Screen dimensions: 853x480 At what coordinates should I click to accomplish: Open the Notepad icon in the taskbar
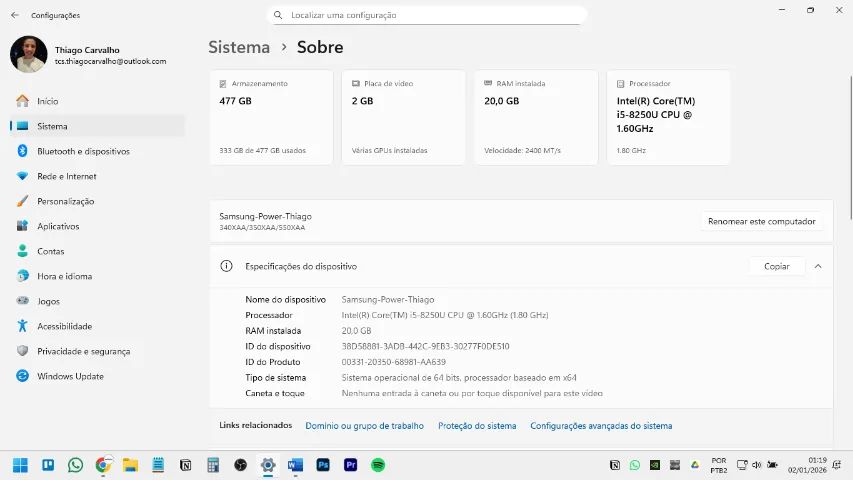coord(158,465)
